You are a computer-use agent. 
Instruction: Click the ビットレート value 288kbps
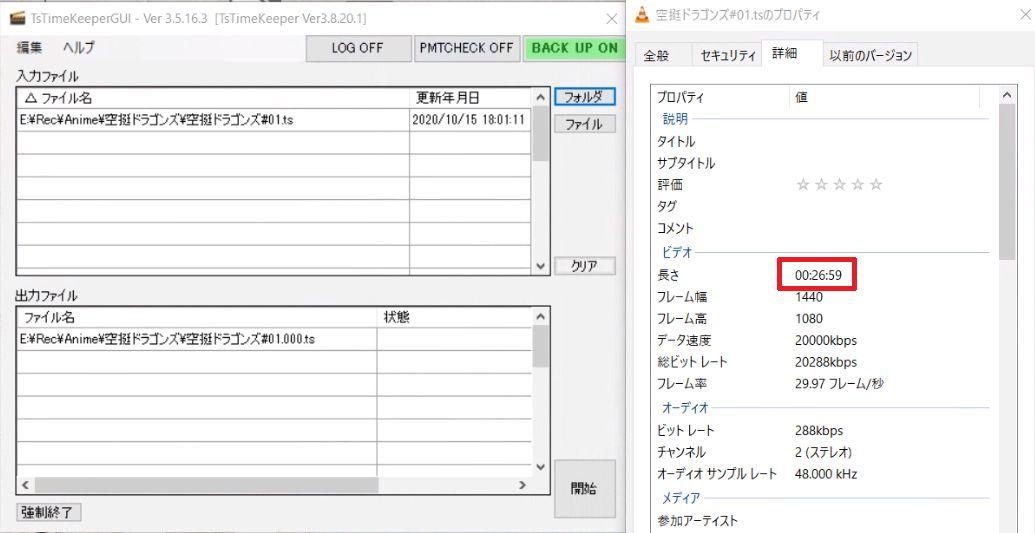pos(819,431)
